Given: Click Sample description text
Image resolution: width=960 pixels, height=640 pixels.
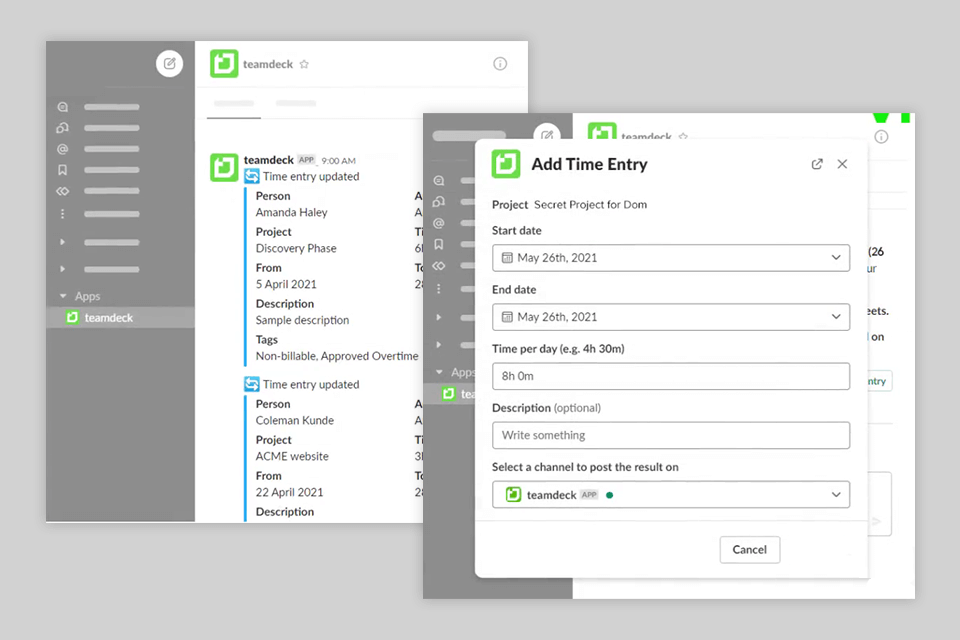Looking at the screenshot, I should pyautogui.click(x=302, y=320).
